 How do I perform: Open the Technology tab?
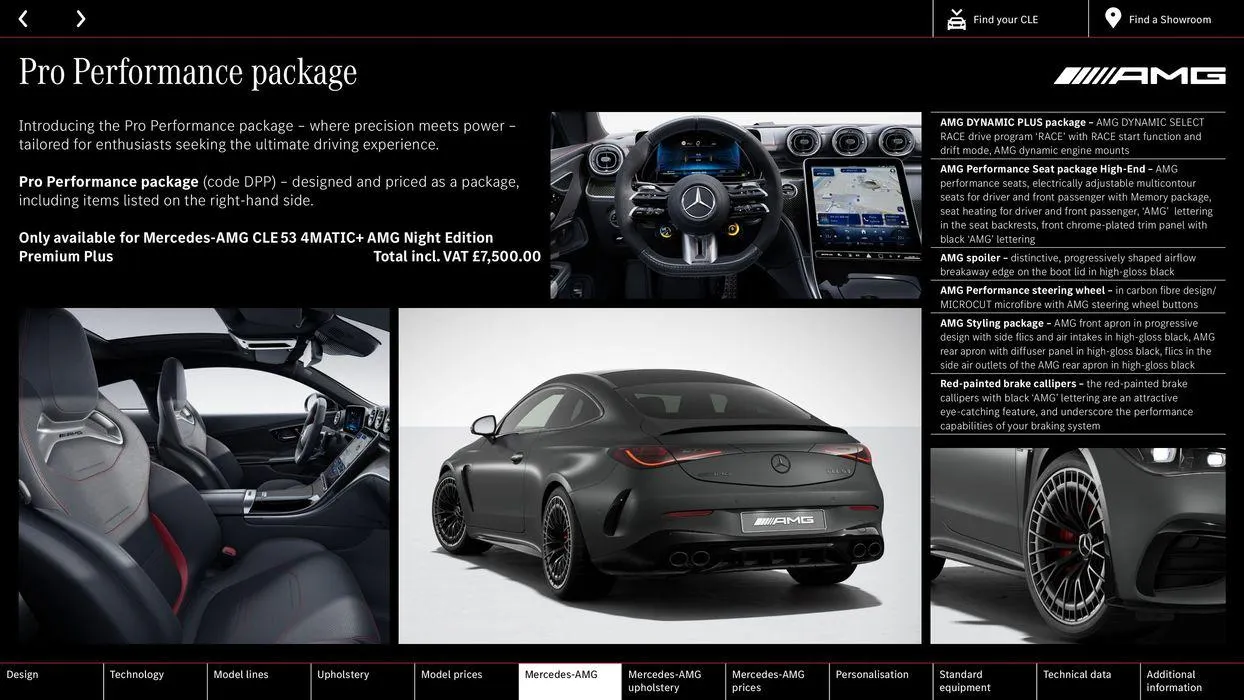click(x=137, y=675)
